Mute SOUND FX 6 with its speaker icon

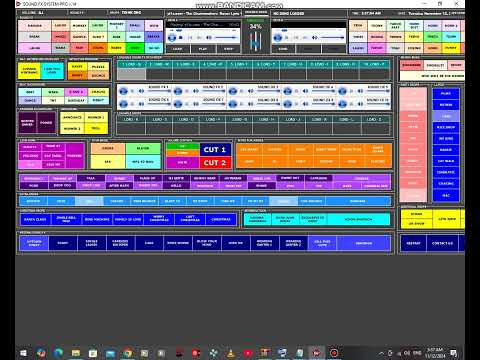pyautogui.click(x=141, y=104)
